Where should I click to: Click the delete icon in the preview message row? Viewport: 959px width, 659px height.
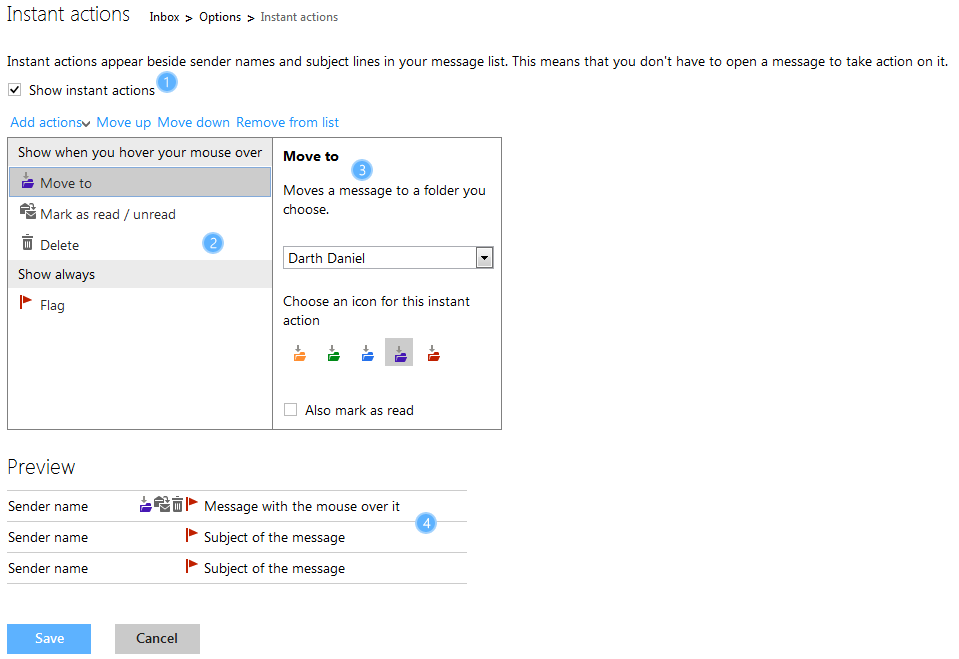click(177, 505)
